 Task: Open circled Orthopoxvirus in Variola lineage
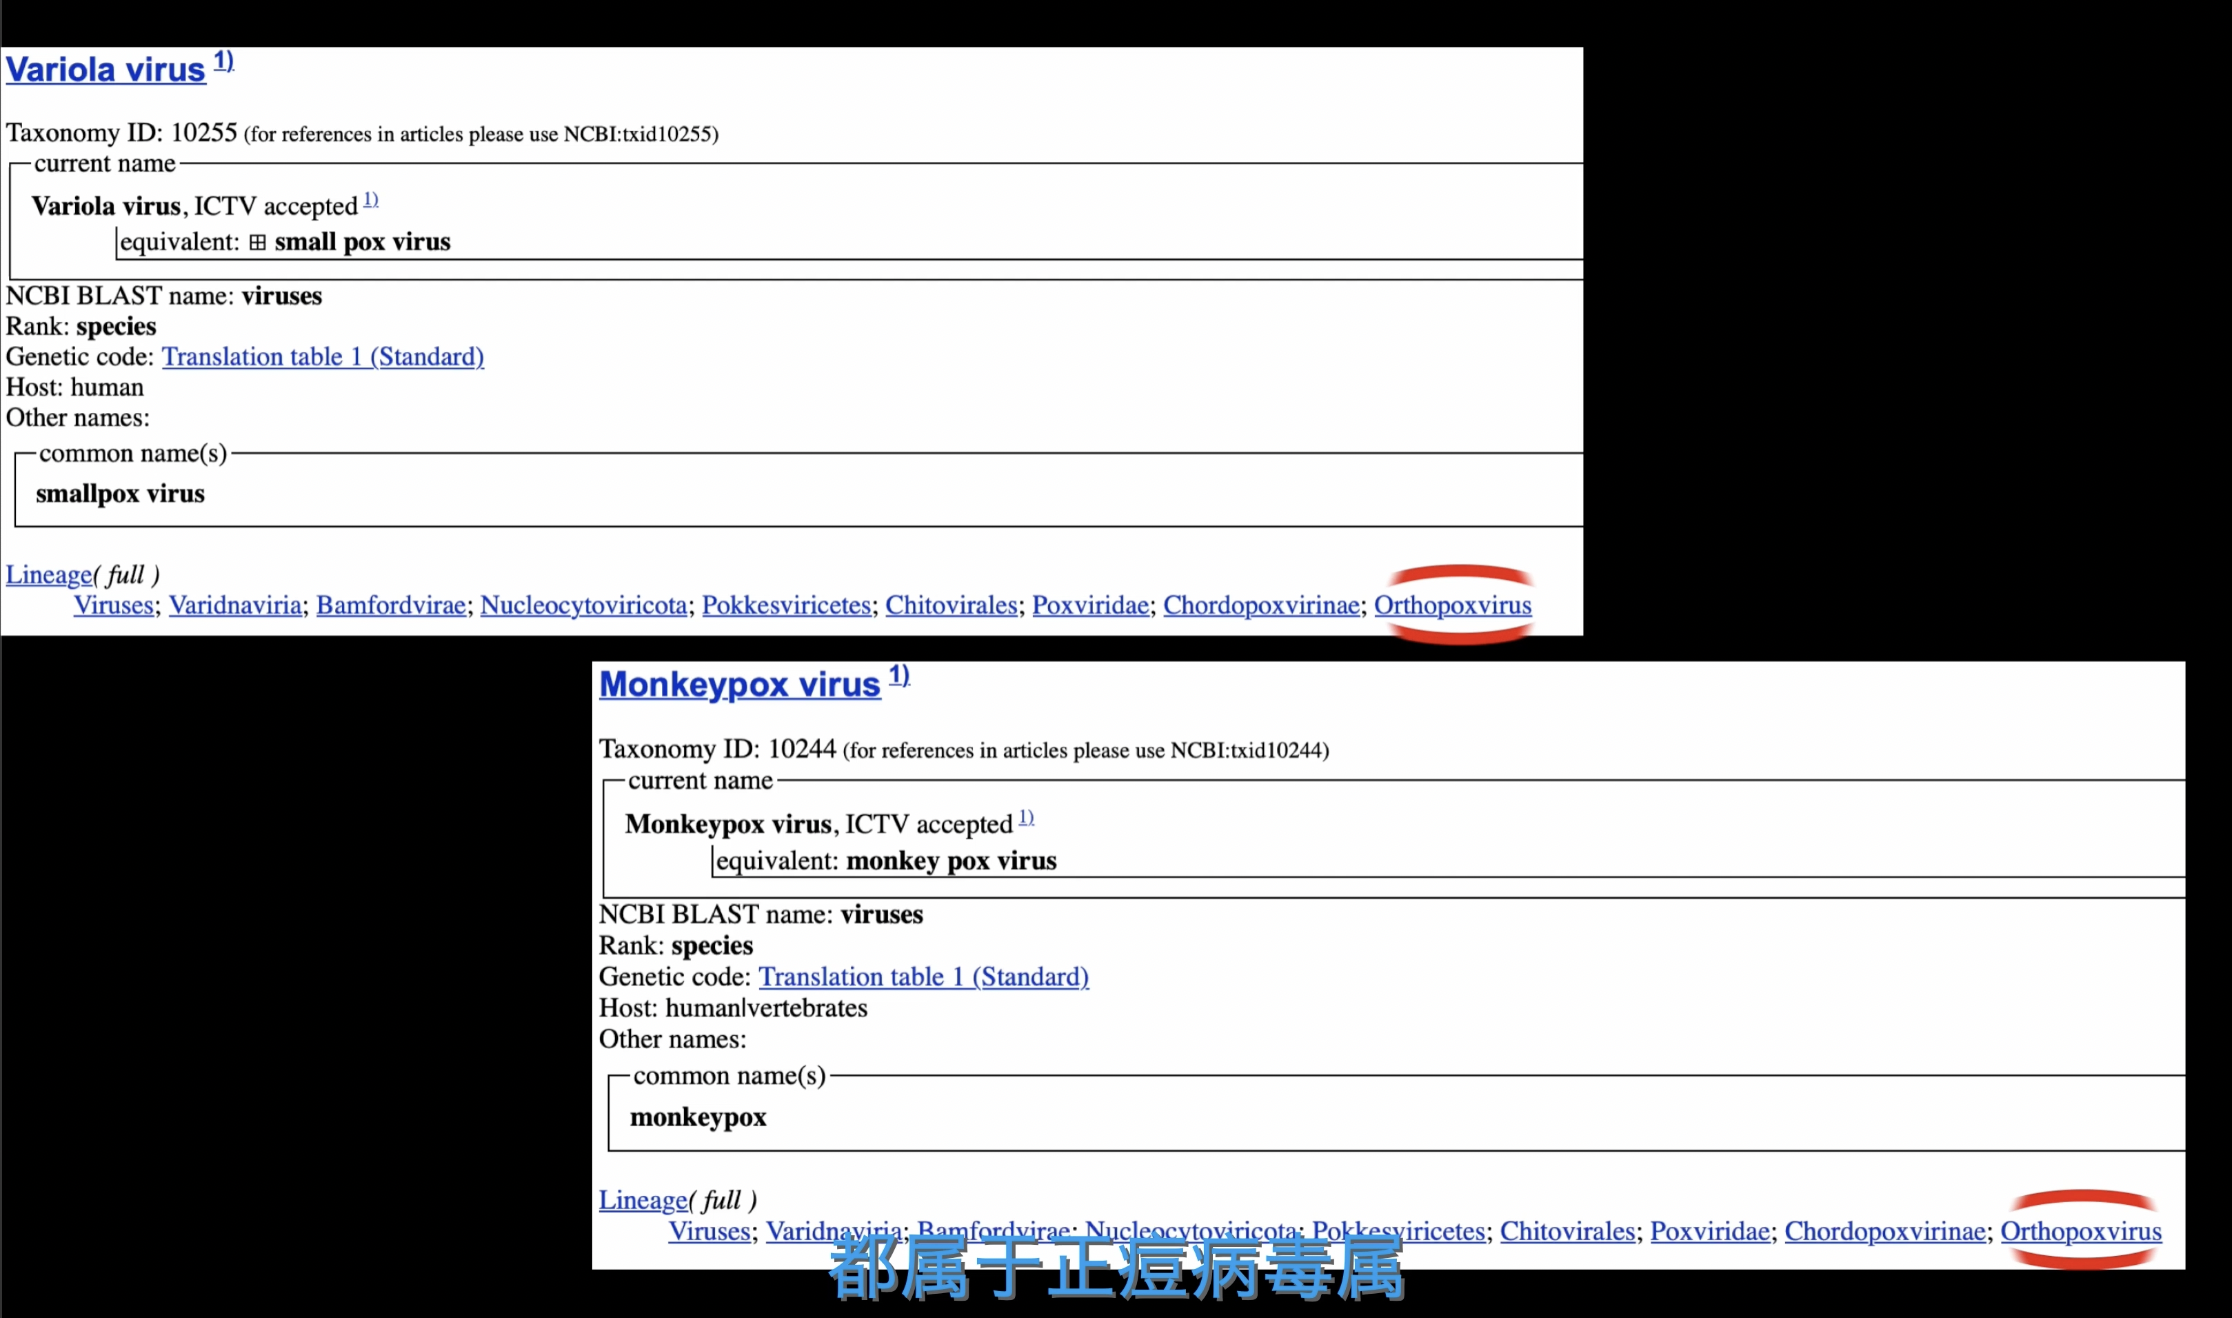[x=1452, y=605]
